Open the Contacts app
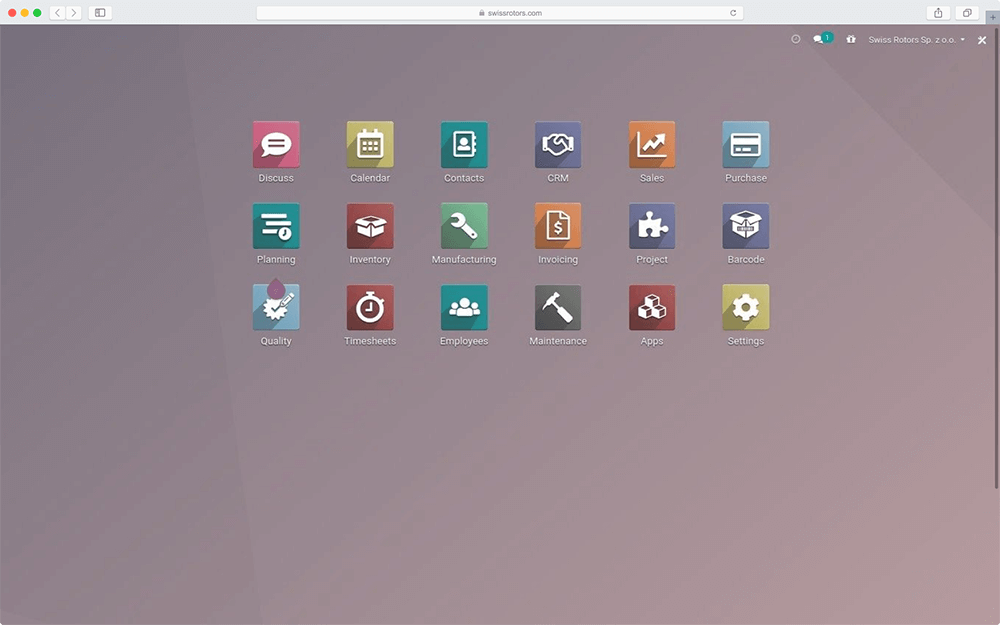Viewport: 1000px width, 625px height. pyautogui.click(x=464, y=145)
